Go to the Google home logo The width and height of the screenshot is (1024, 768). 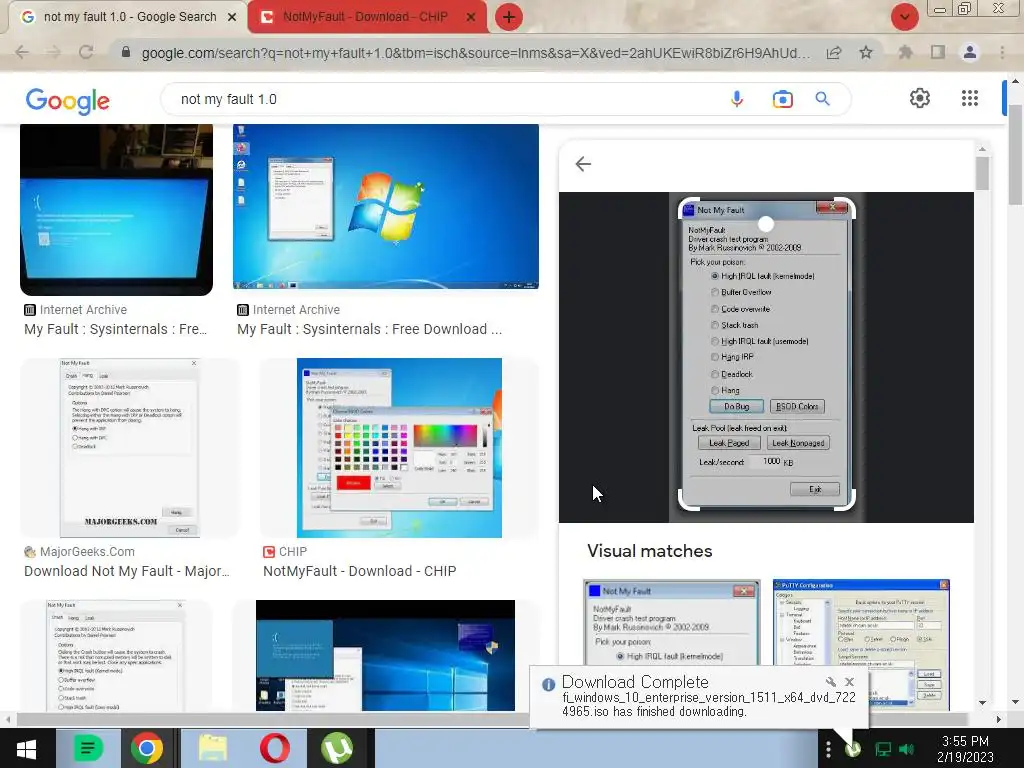(x=67, y=100)
